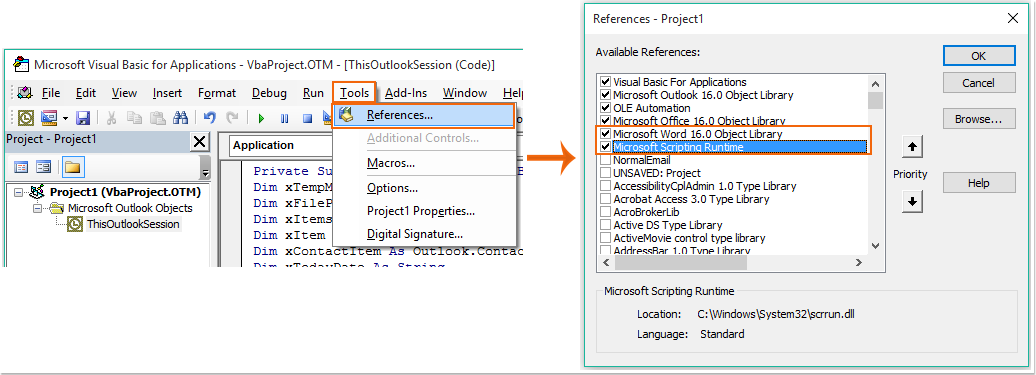Move reference up with the Priority up arrow
The height and width of the screenshot is (375, 1036).
(912, 148)
